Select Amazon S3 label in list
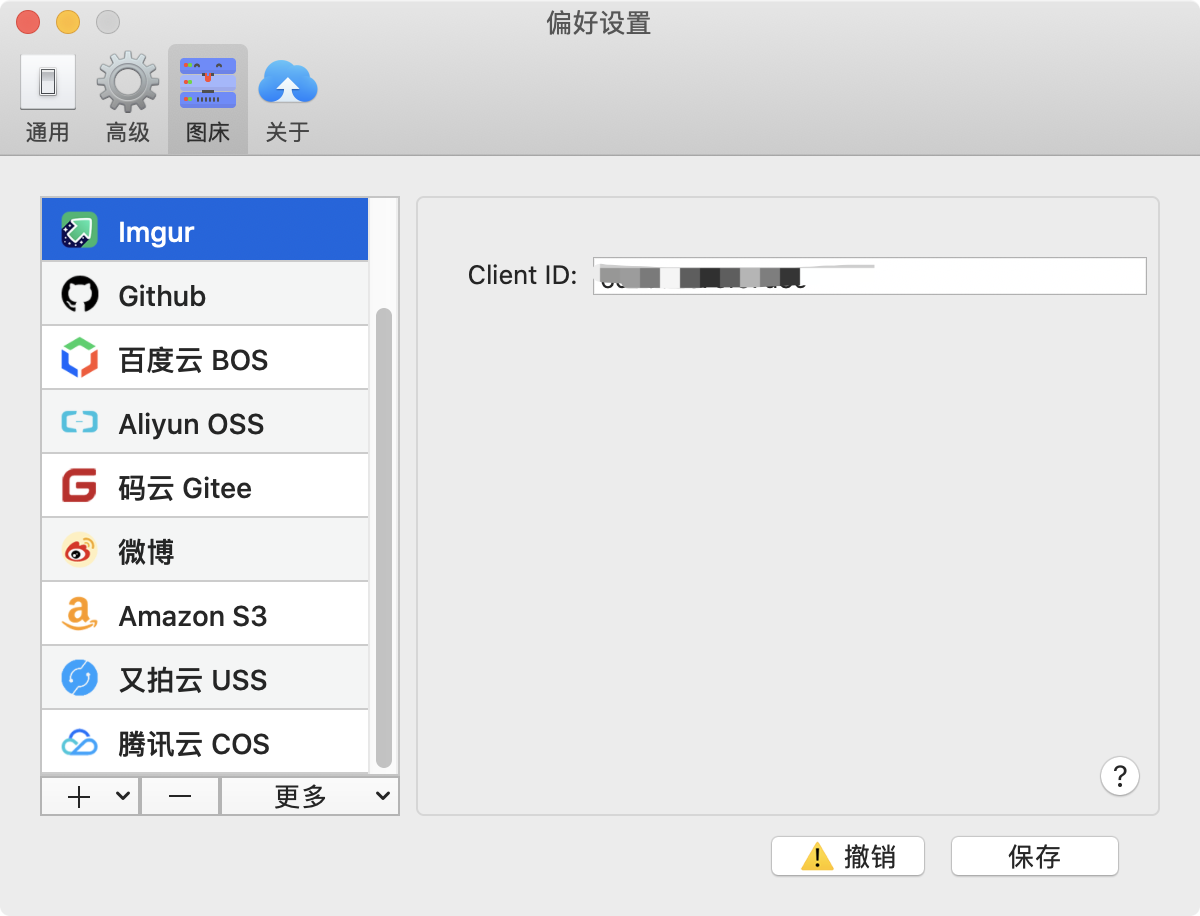Image resolution: width=1200 pixels, height=916 pixels. (193, 616)
